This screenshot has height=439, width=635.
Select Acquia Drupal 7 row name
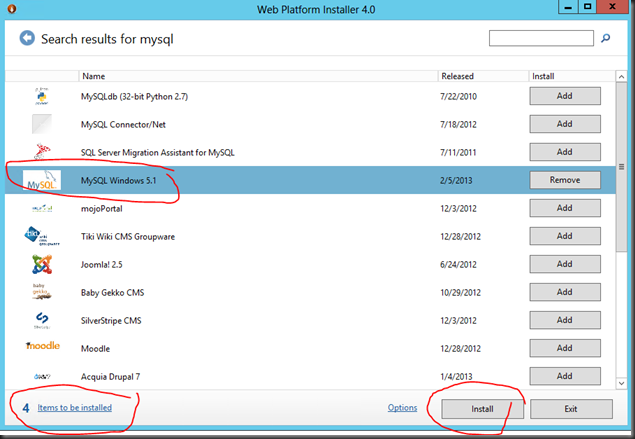(x=110, y=377)
